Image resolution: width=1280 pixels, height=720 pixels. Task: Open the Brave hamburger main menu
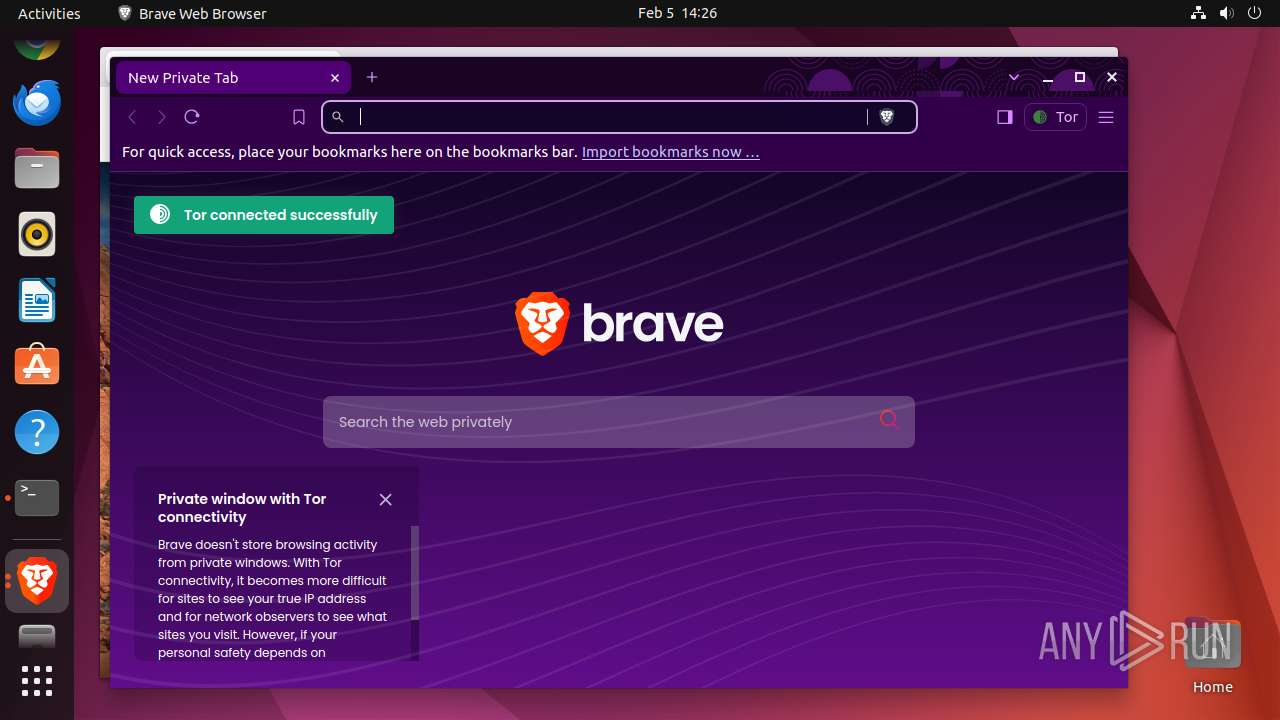pos(1106,117)
